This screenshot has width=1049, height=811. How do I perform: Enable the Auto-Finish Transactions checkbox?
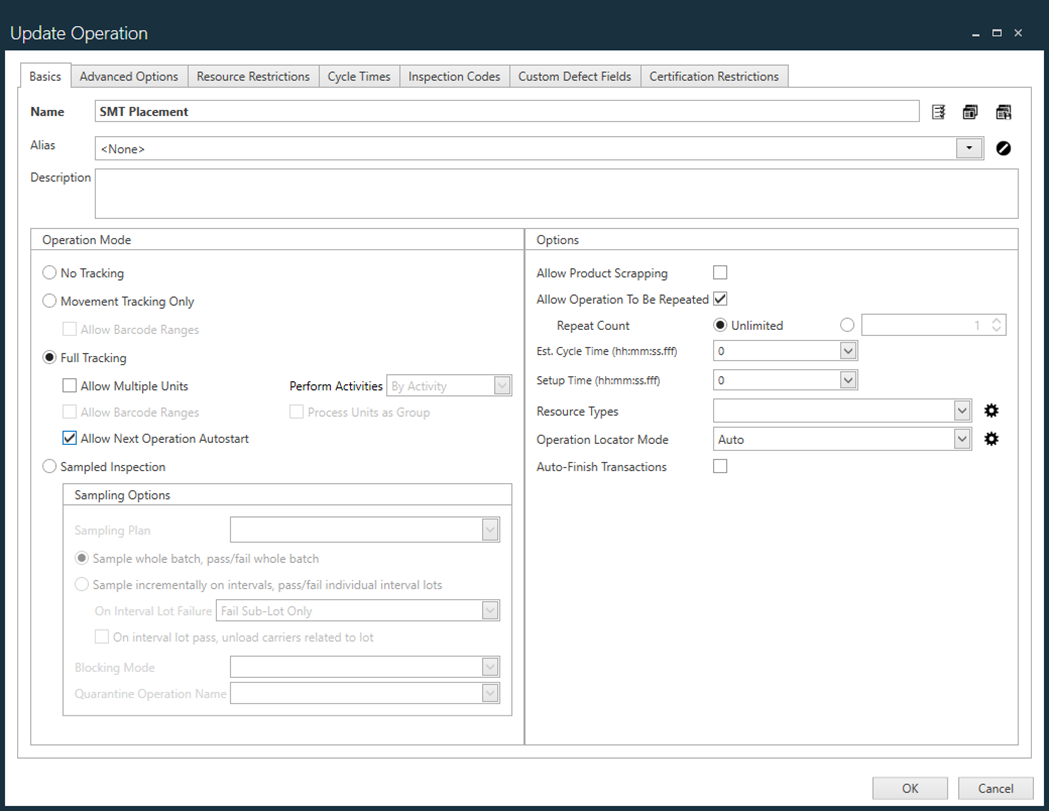coord(720,465)
